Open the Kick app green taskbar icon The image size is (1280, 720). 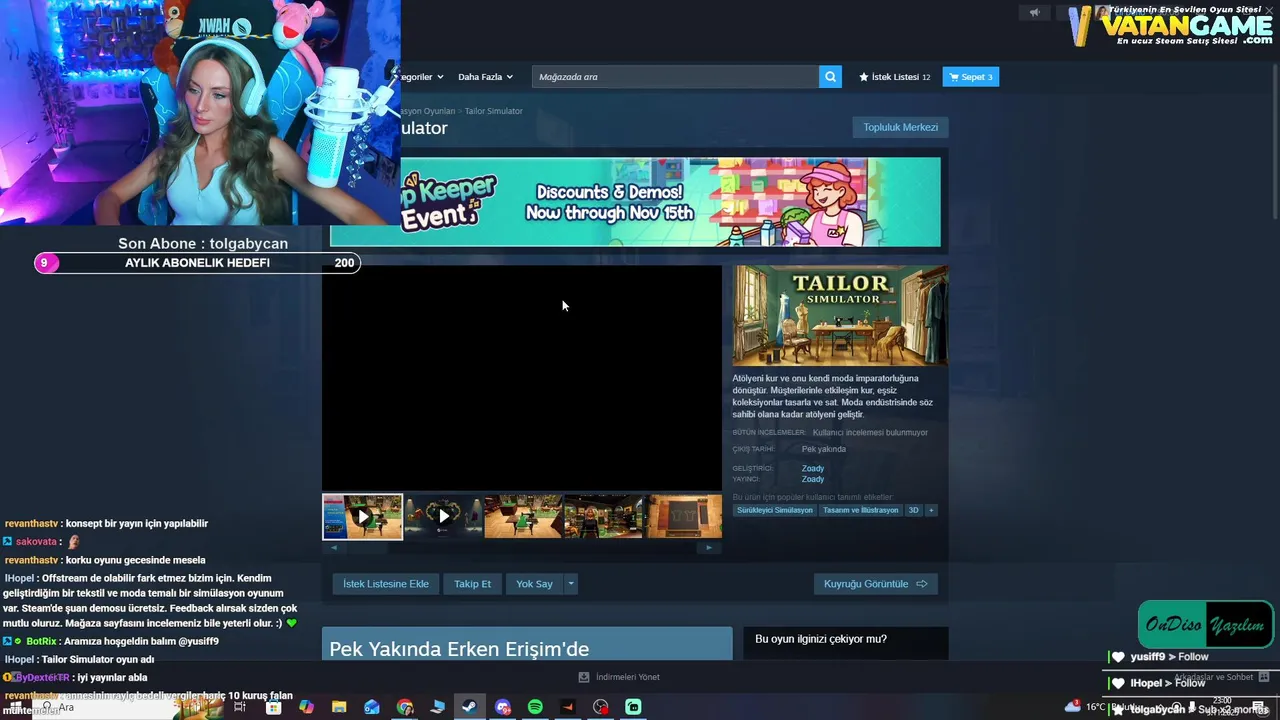point(633,707)
